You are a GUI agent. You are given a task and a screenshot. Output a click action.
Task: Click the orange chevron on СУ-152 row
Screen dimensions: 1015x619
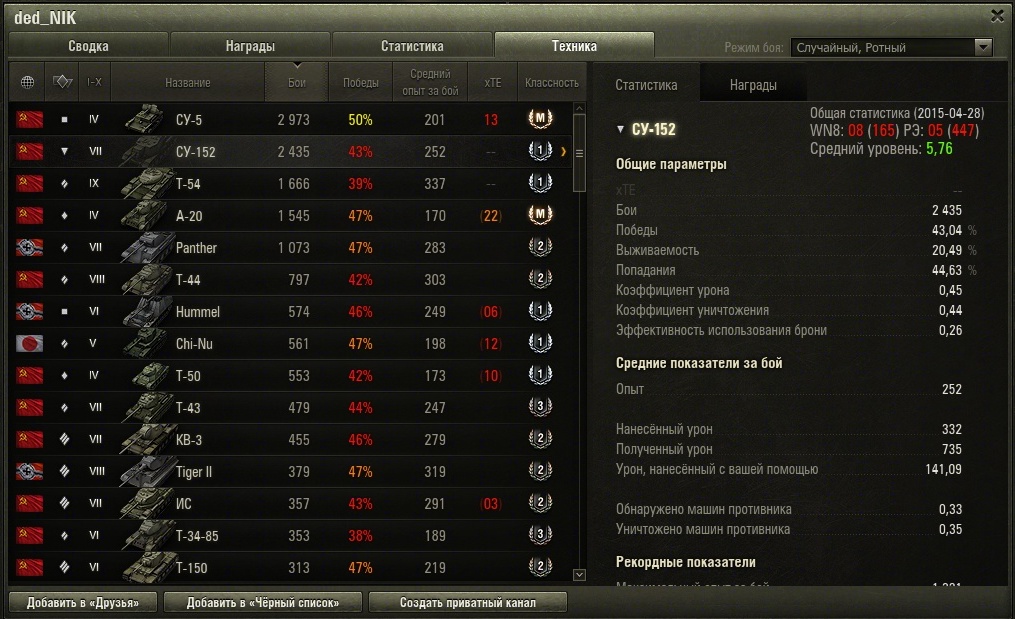click(563, 152)
